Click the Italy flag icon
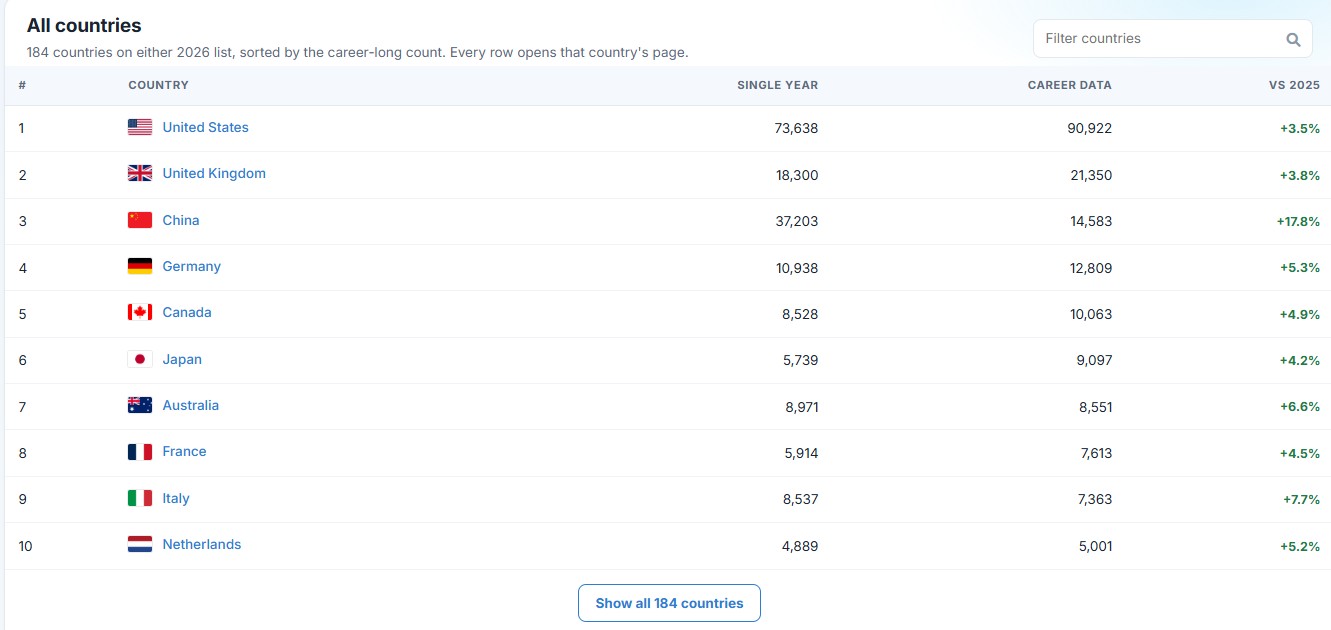Screen dimensions: 1331x630 pyautogui.click(x=140, y=498)
